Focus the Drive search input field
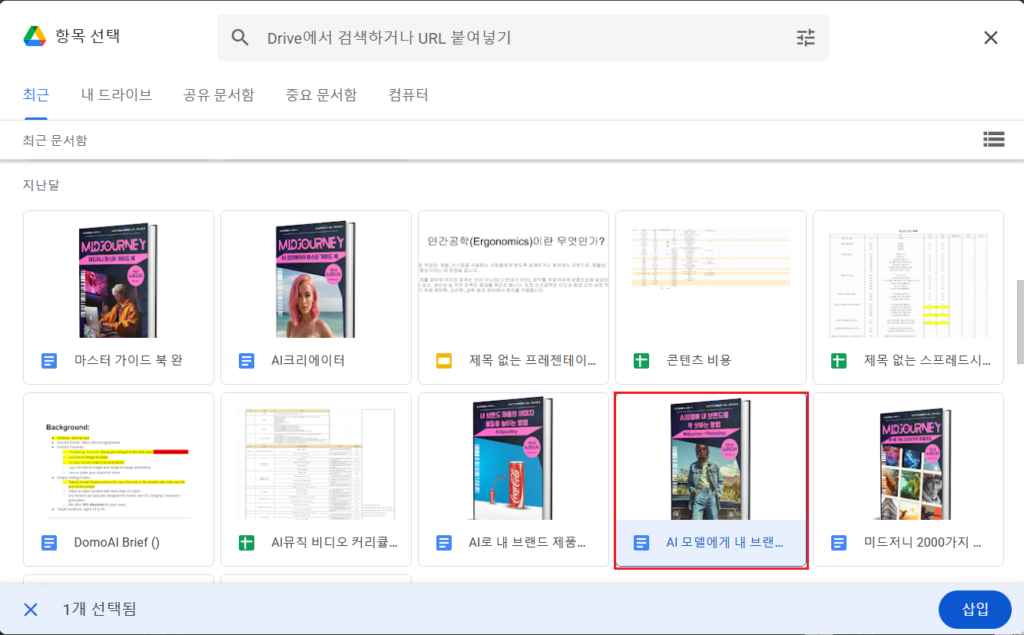1024x635 pixels. [520, 38]
